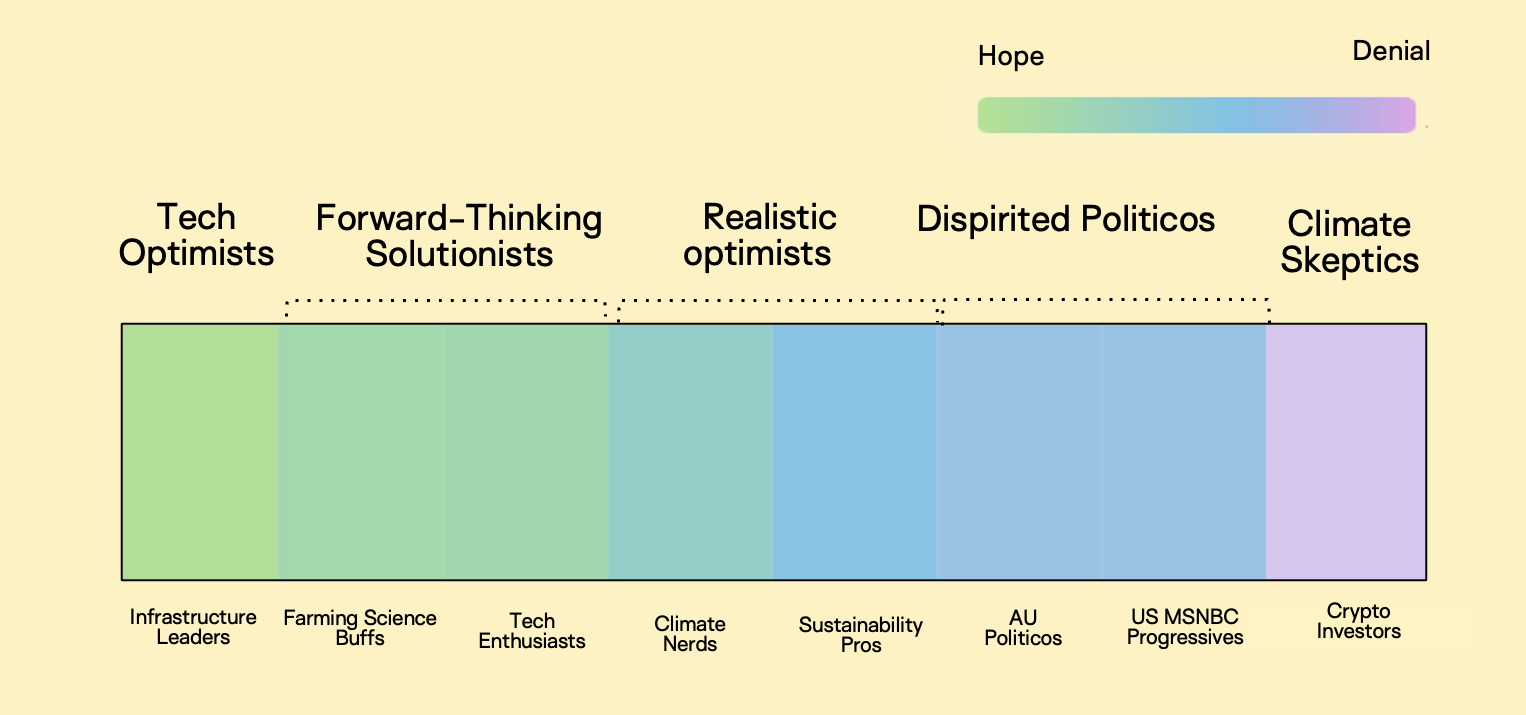Screen dimensions: 1526x715
Task: Click the blue segment above Sustainability Pros
Action: (x=855, y=451)
